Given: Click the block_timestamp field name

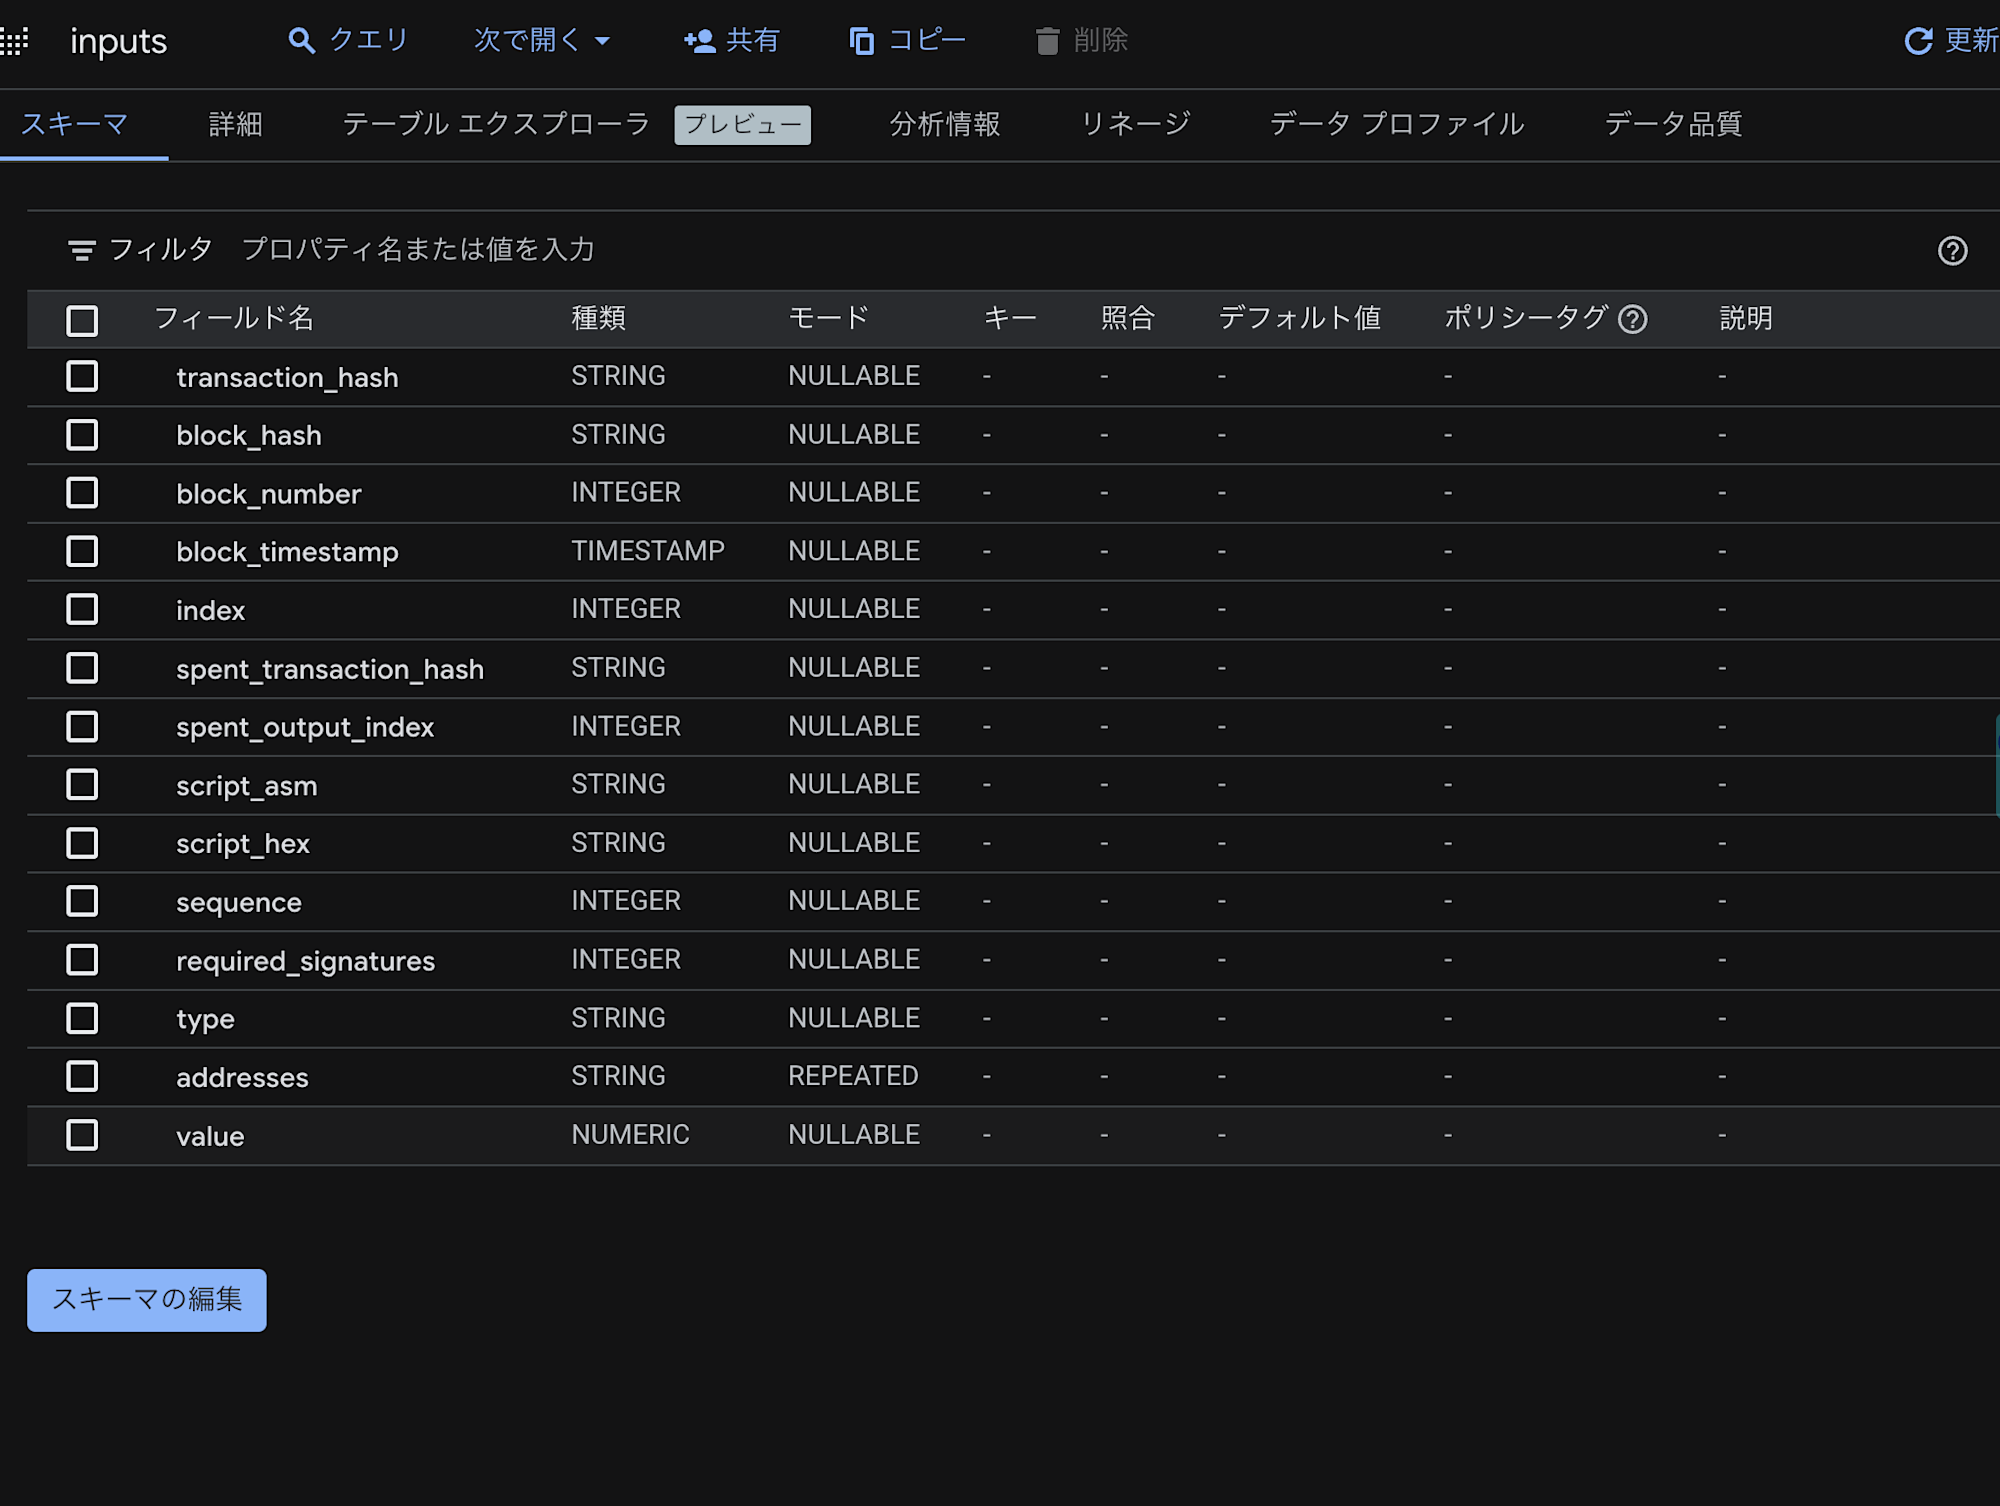Looking at the screenshot, I should [x=287, y=552].
